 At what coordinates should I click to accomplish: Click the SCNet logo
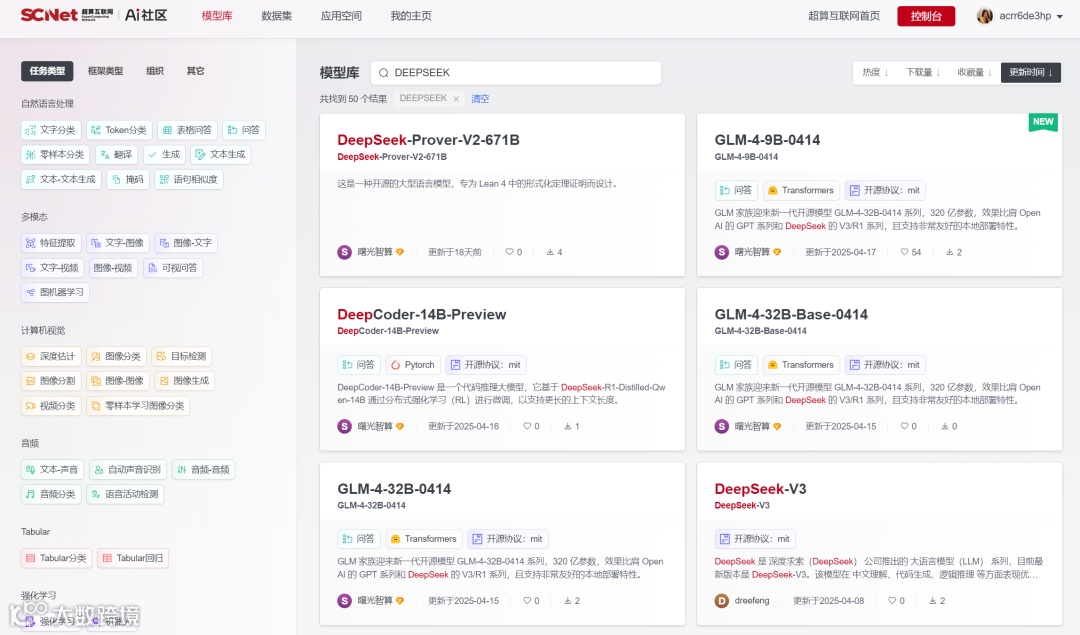click(49, 15)
